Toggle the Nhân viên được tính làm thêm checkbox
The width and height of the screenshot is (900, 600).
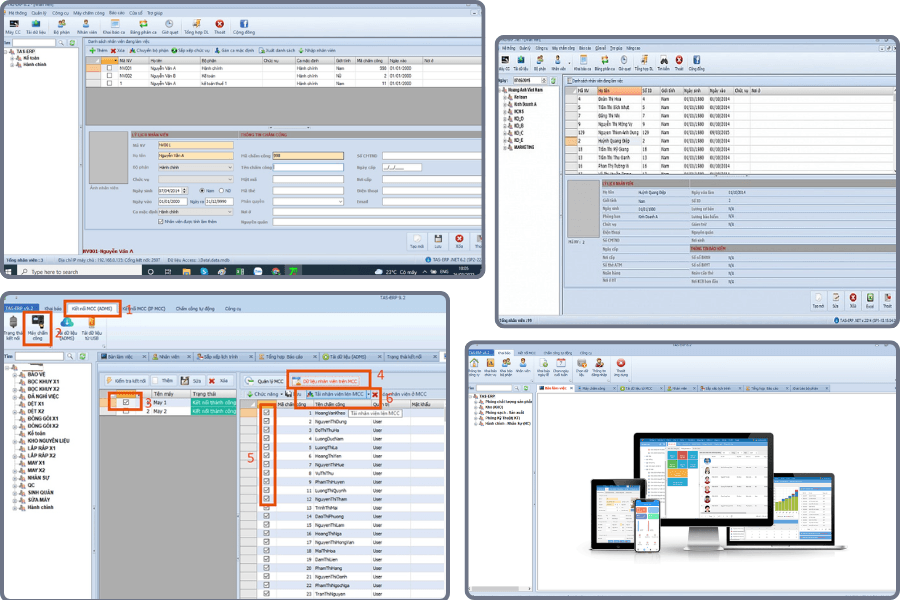coord(162,222)
